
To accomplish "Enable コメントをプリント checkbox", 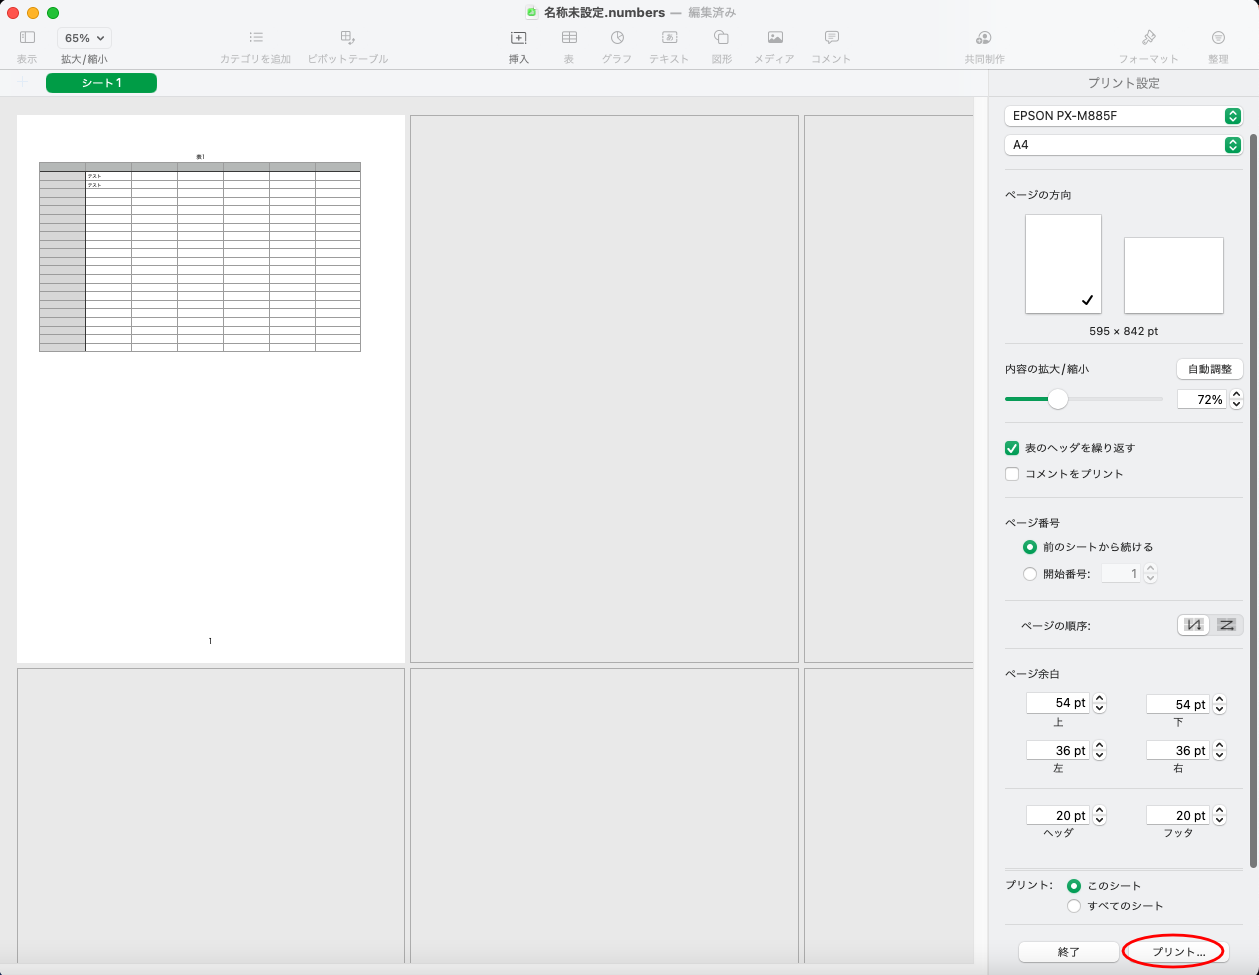I will tap(1012, 474).
